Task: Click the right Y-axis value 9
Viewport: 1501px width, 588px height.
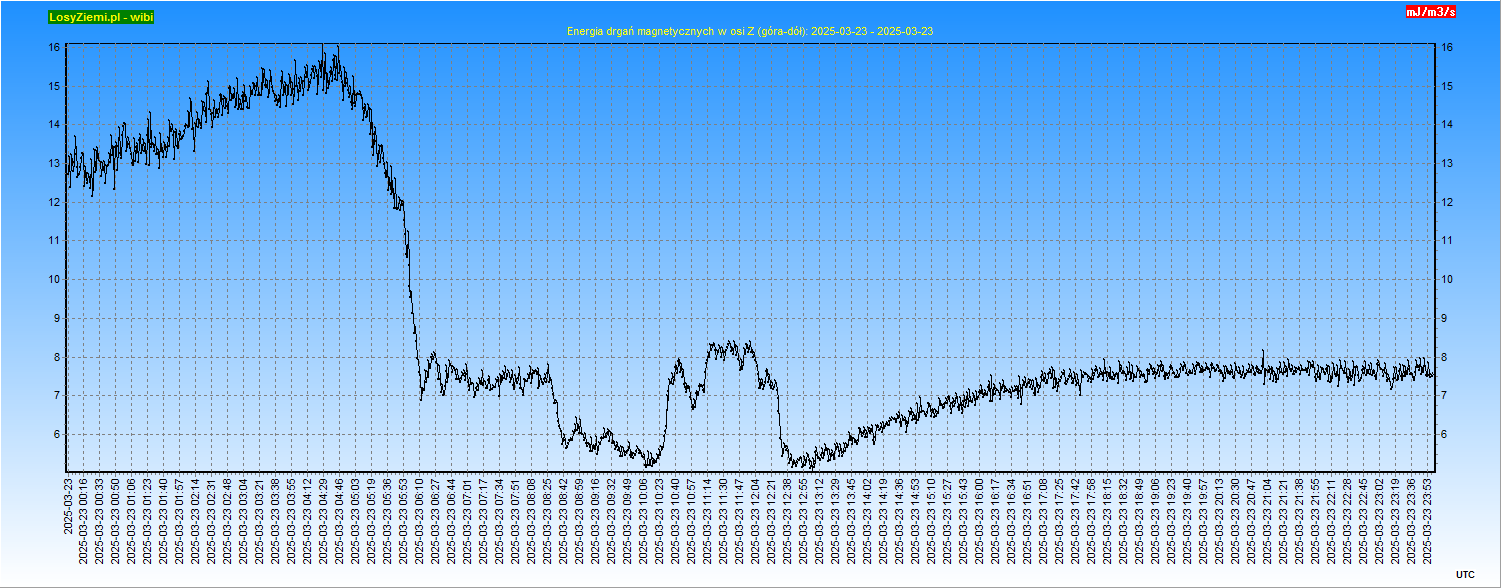Action: point(1443,318)
